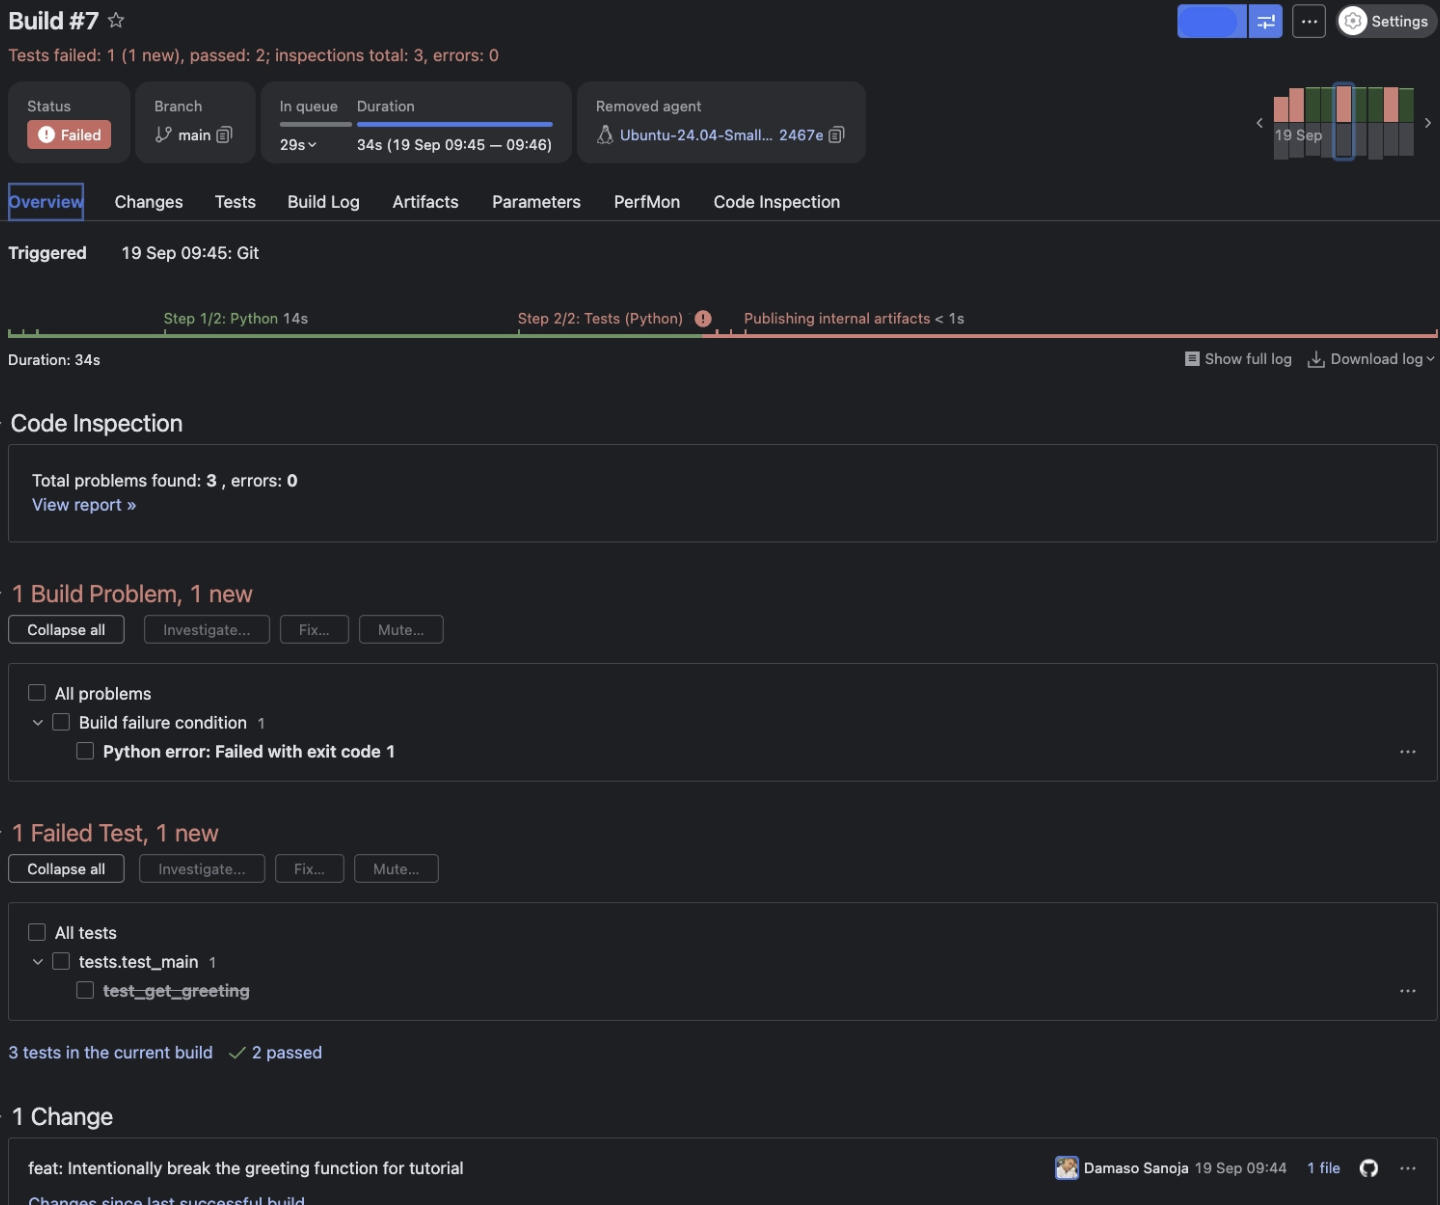This screenshot has width=1440, height=1205.
Task: Open 3 tests in the current build link
Action: [x=110, y=1053]
